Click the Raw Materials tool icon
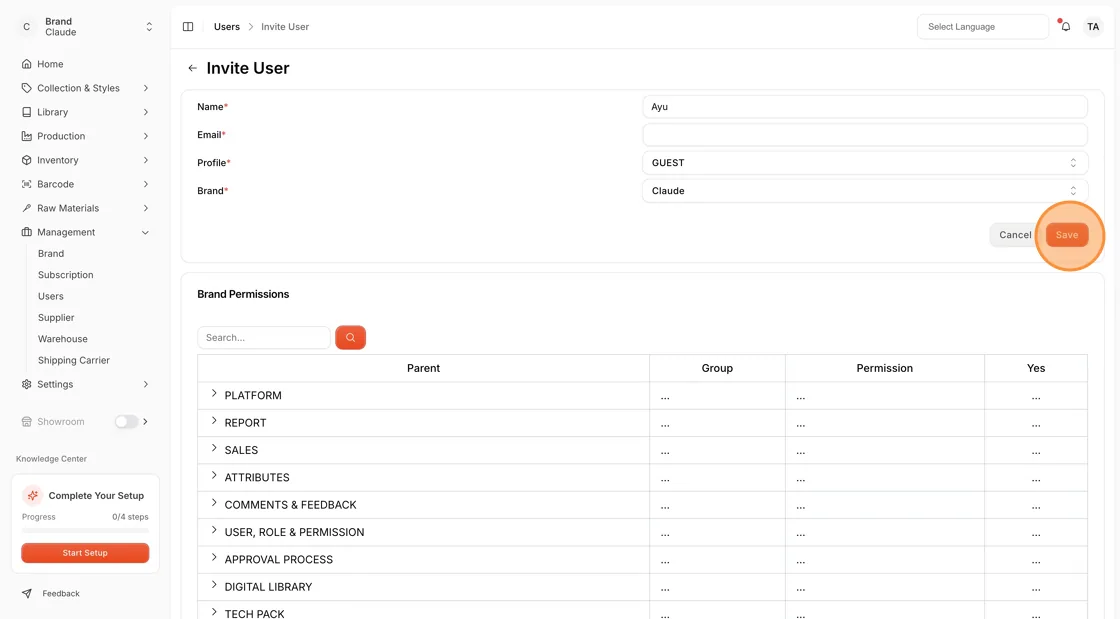The width and height of the screenshot is (1120, 619). coord(26,208)
